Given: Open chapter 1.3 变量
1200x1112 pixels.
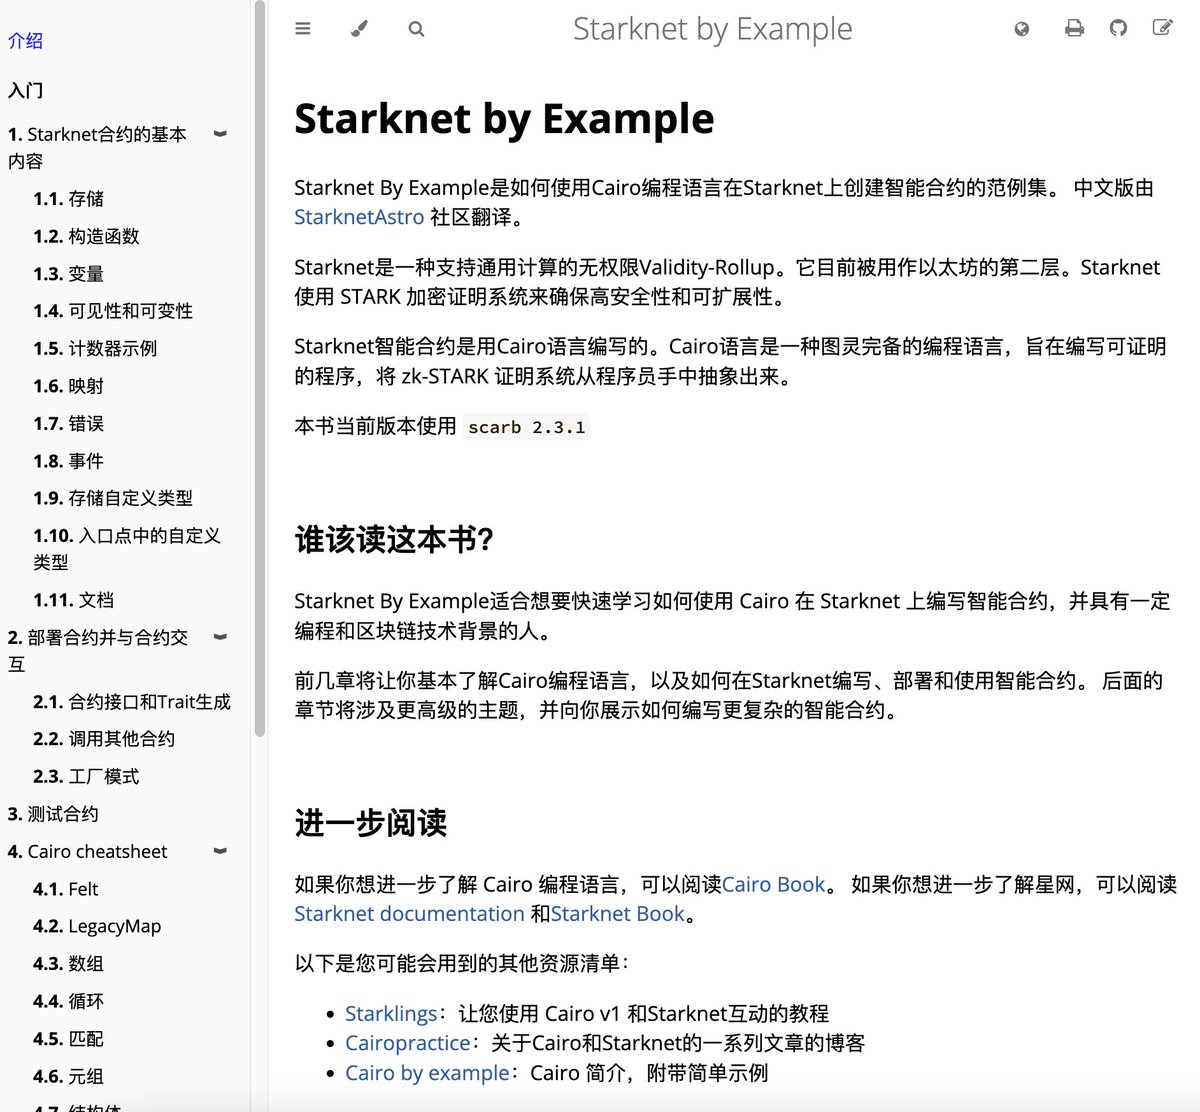Looking at the screenshot, I should tap(68, 274).
